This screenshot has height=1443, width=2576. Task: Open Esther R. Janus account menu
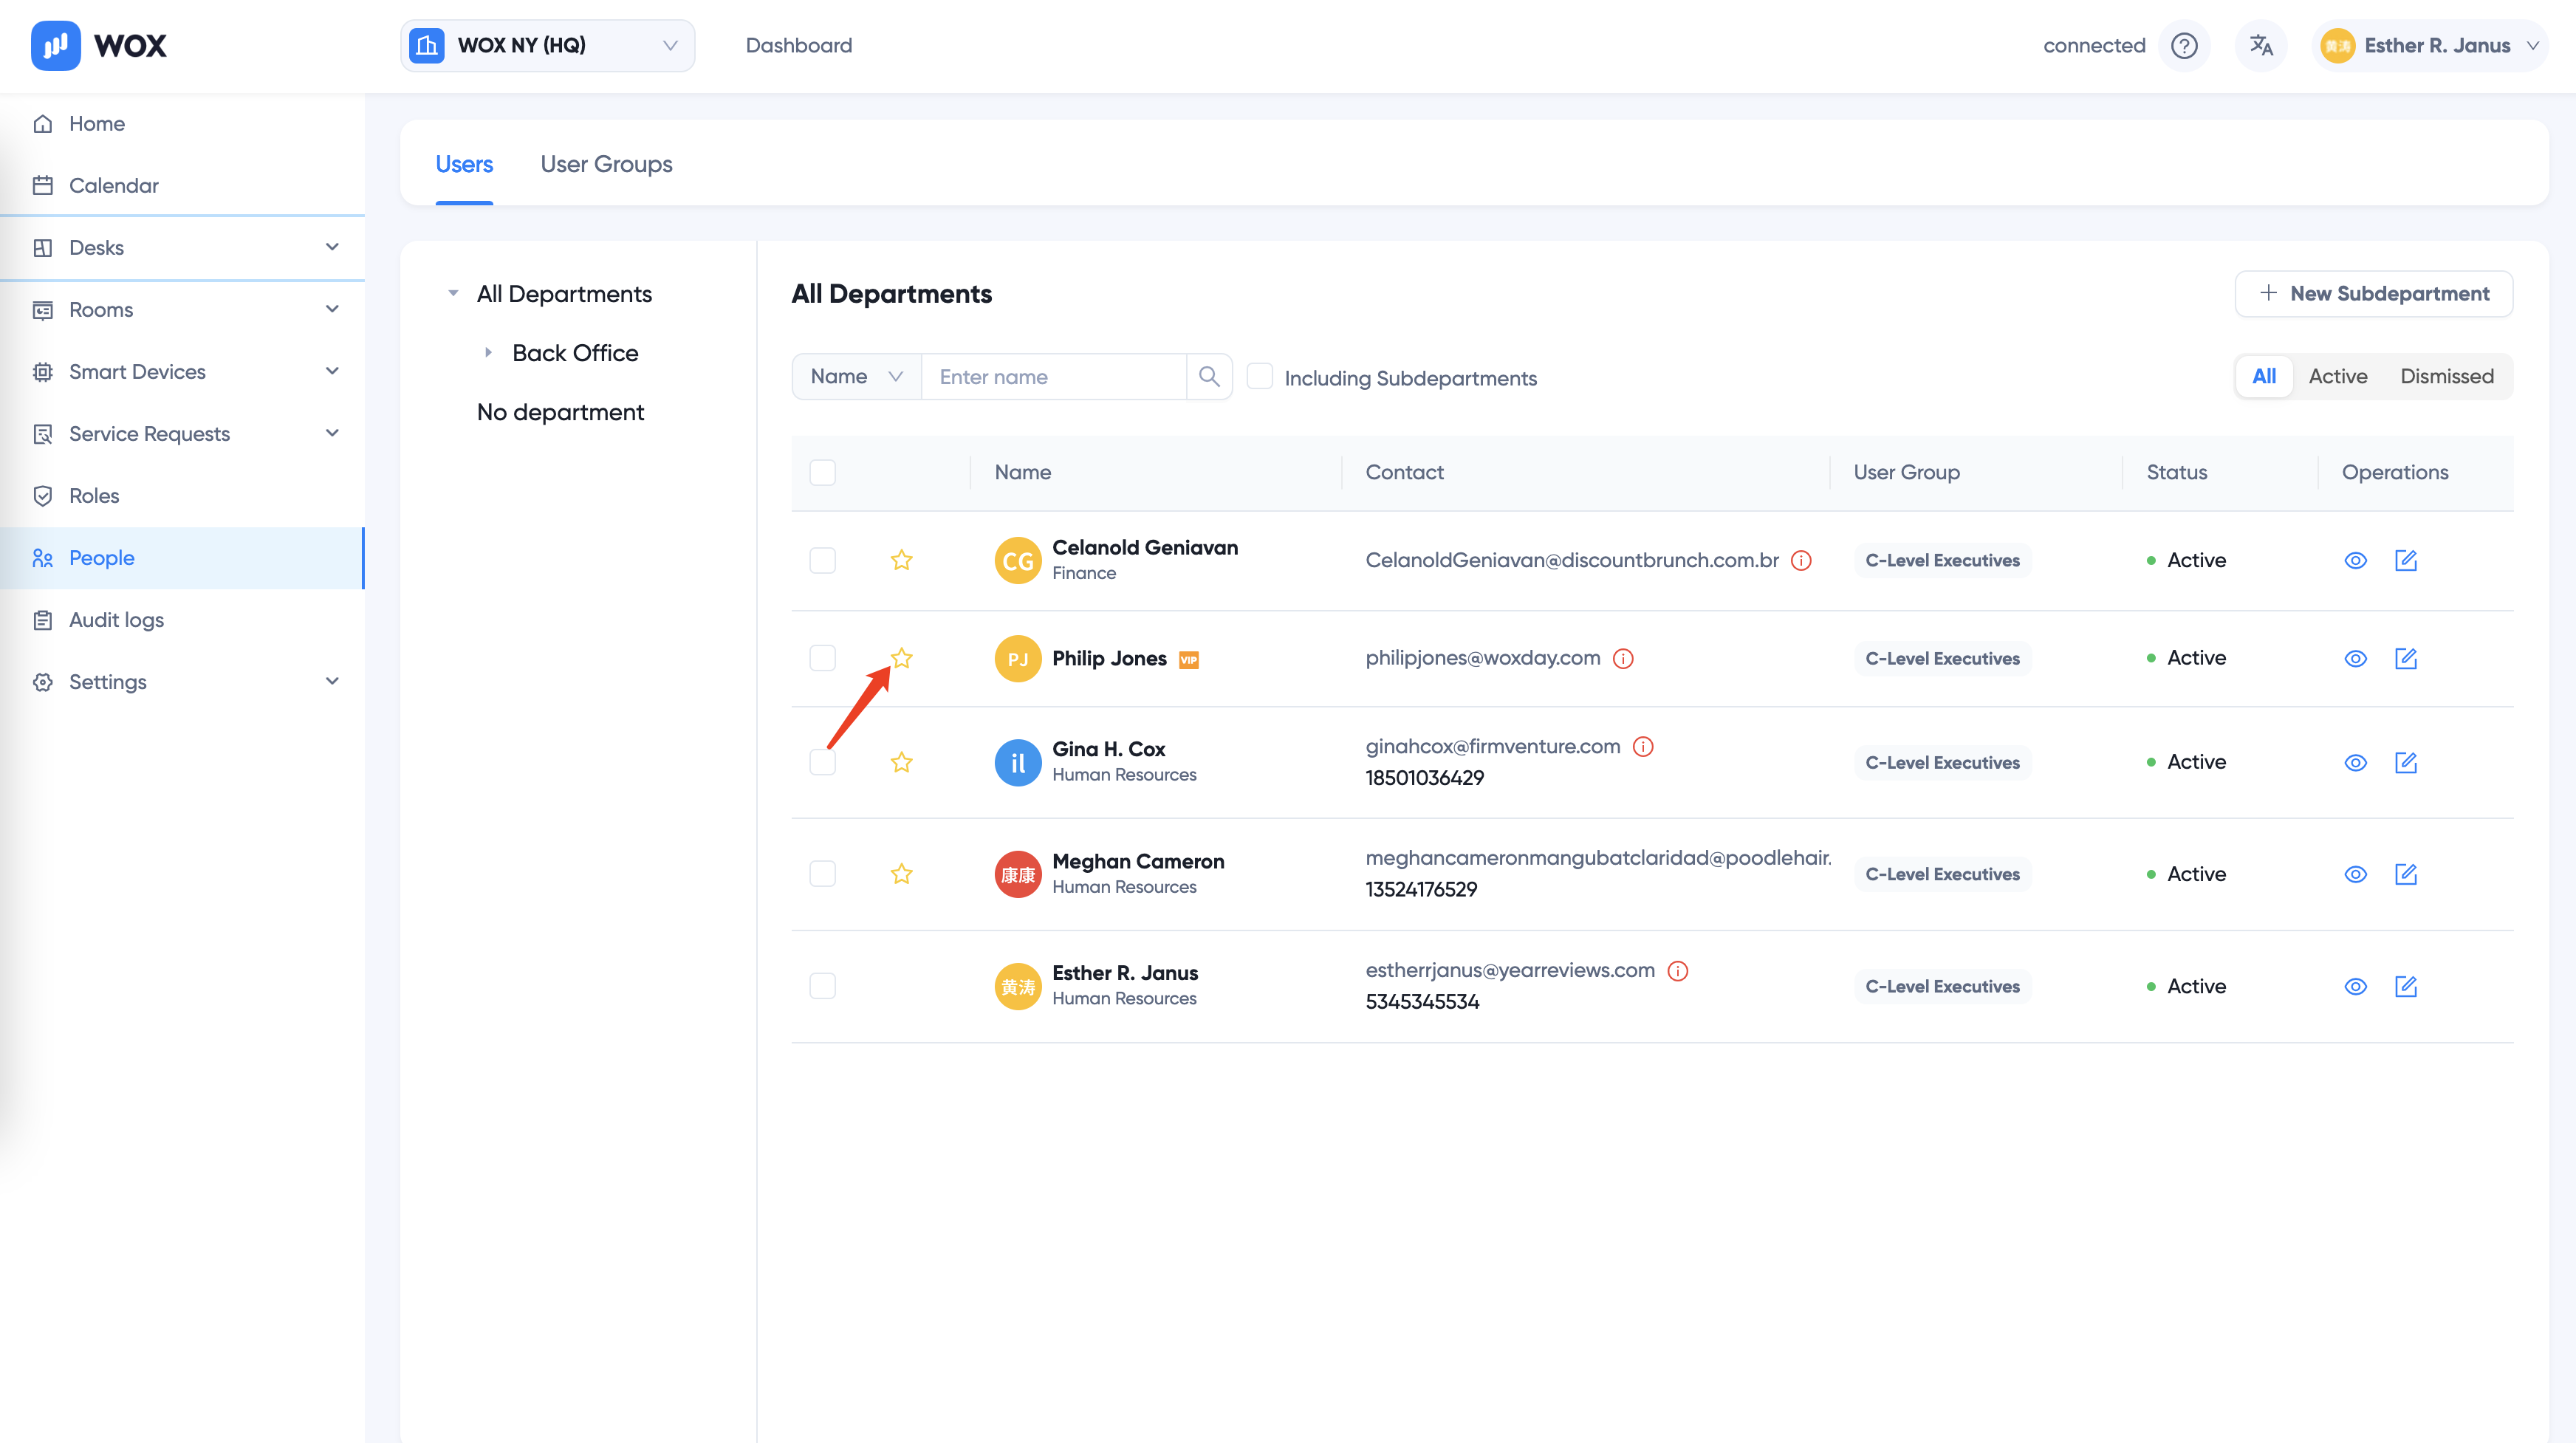(2428, 45)
